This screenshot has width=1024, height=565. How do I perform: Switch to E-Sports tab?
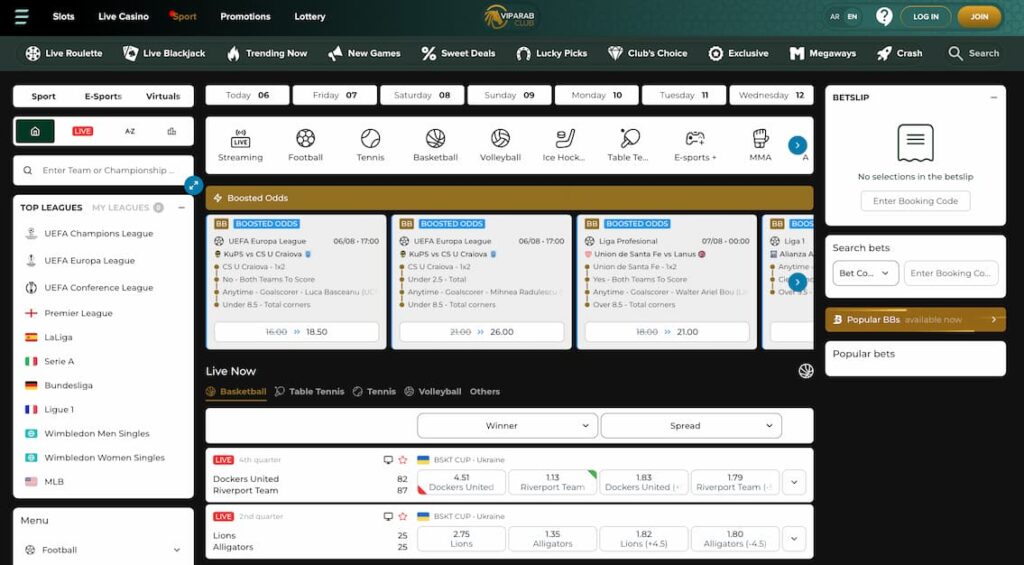103,96
